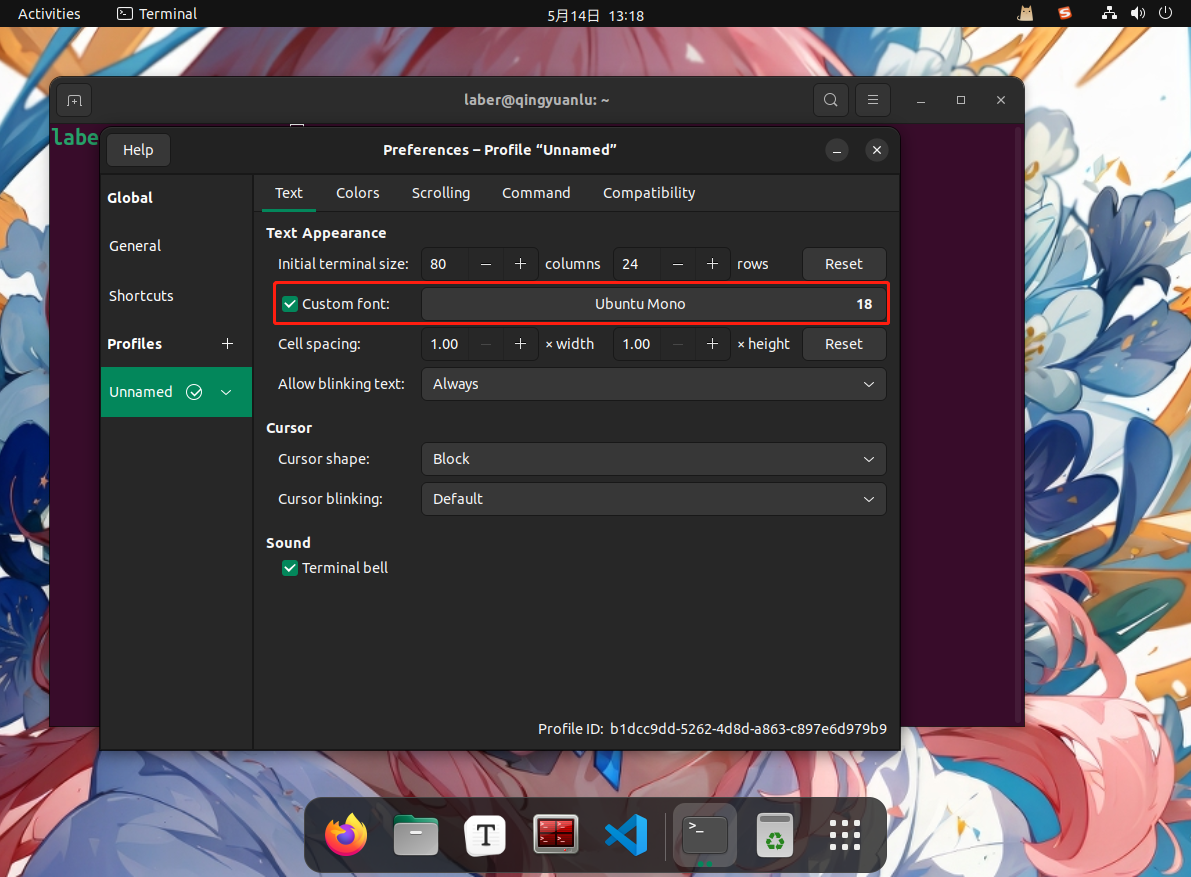
Task: Click default profile checkmark icon on Unnamed
Action: 194,392
